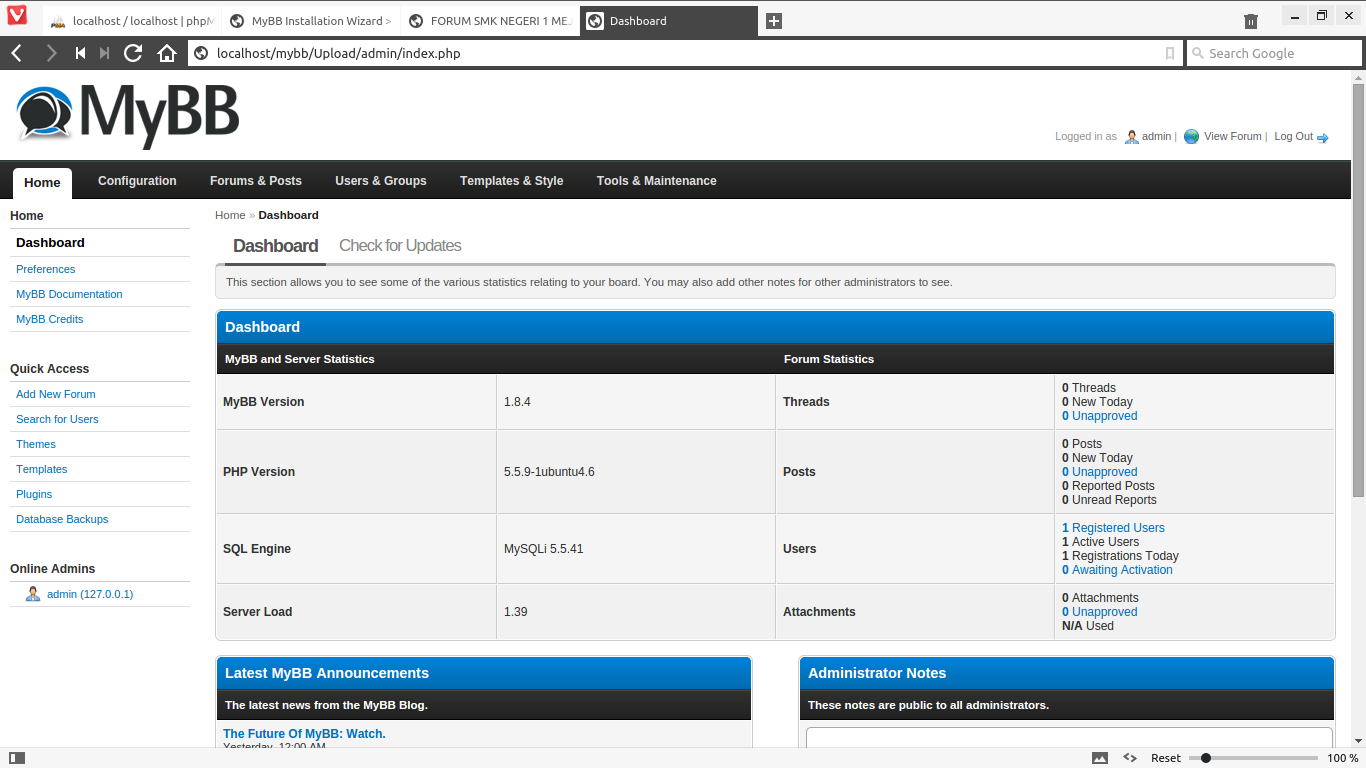Open the Check for Updates tab
1366x768 pixels.
click(400, 245)
